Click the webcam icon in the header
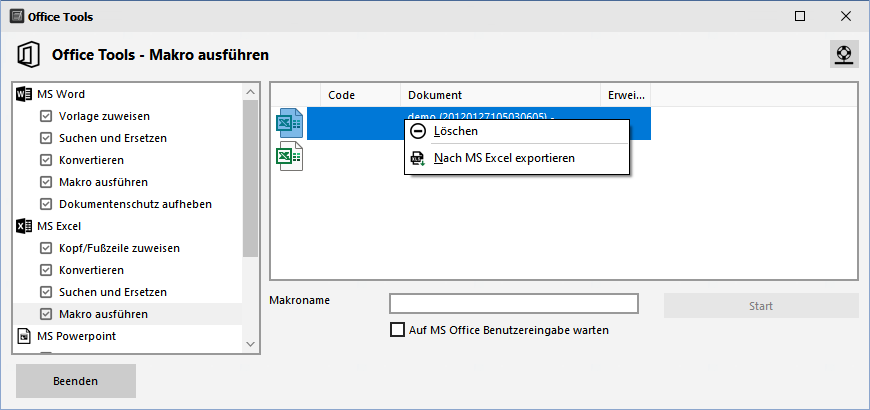This screenshot has height=410, width=870. pos(844,55)
